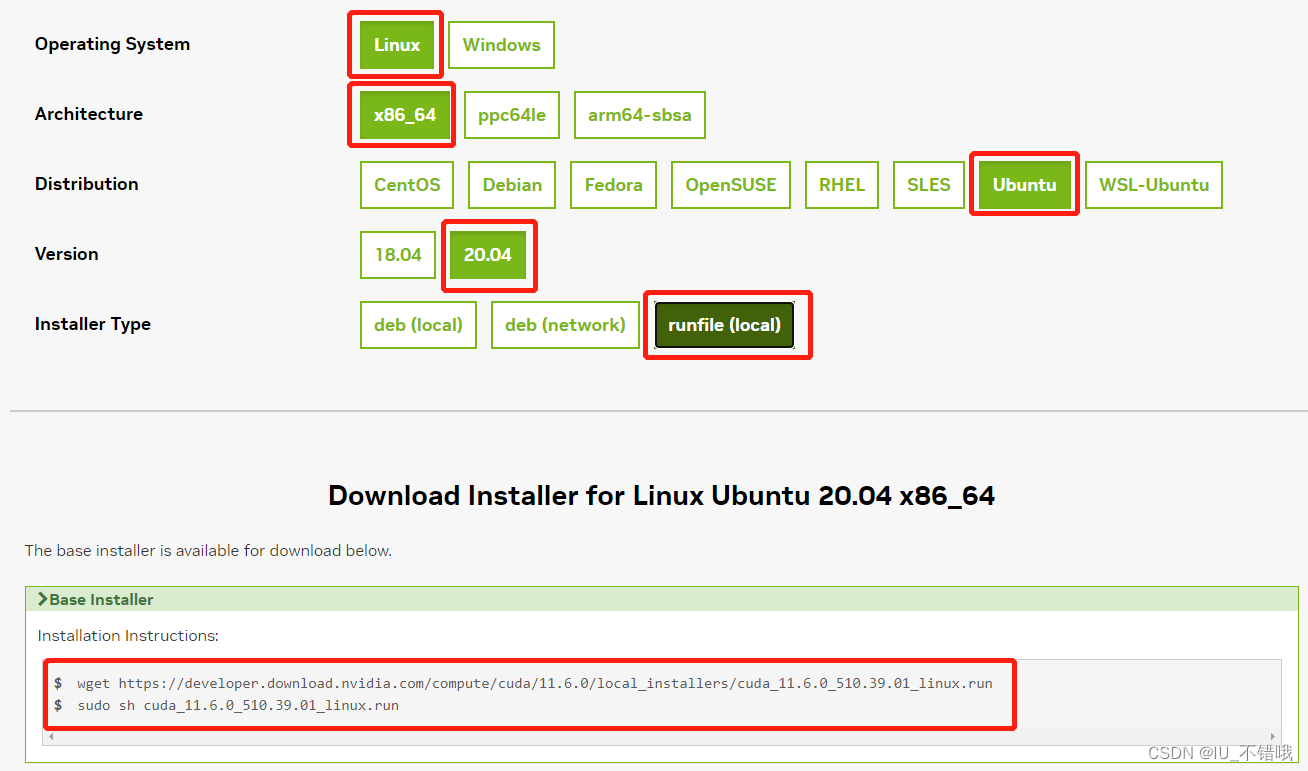
Task: Click the Architecture label
Action: (x=89, y=114)
